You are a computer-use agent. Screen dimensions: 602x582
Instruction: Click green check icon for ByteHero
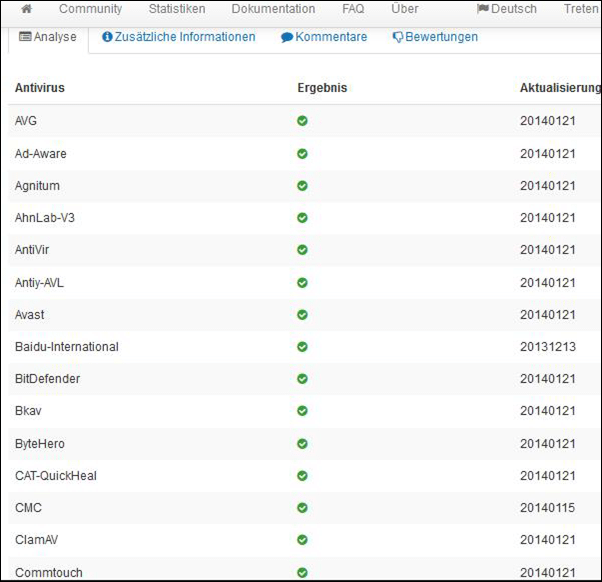(302, 444)
